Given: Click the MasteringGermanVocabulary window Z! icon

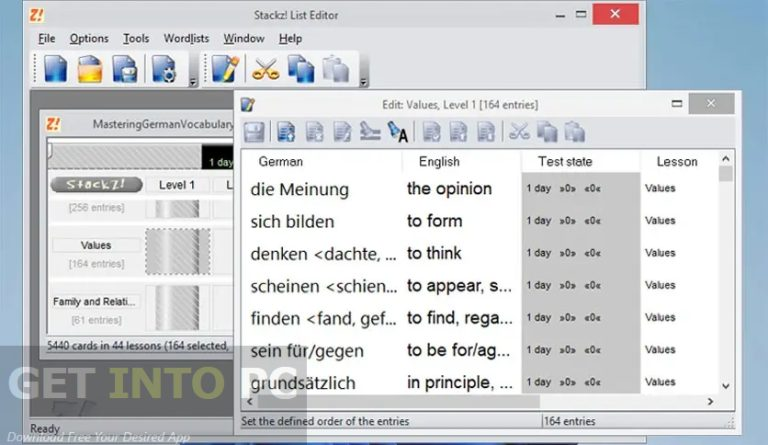Looking at the screenshot, I should pyautogui.click(x=53, y=124).
